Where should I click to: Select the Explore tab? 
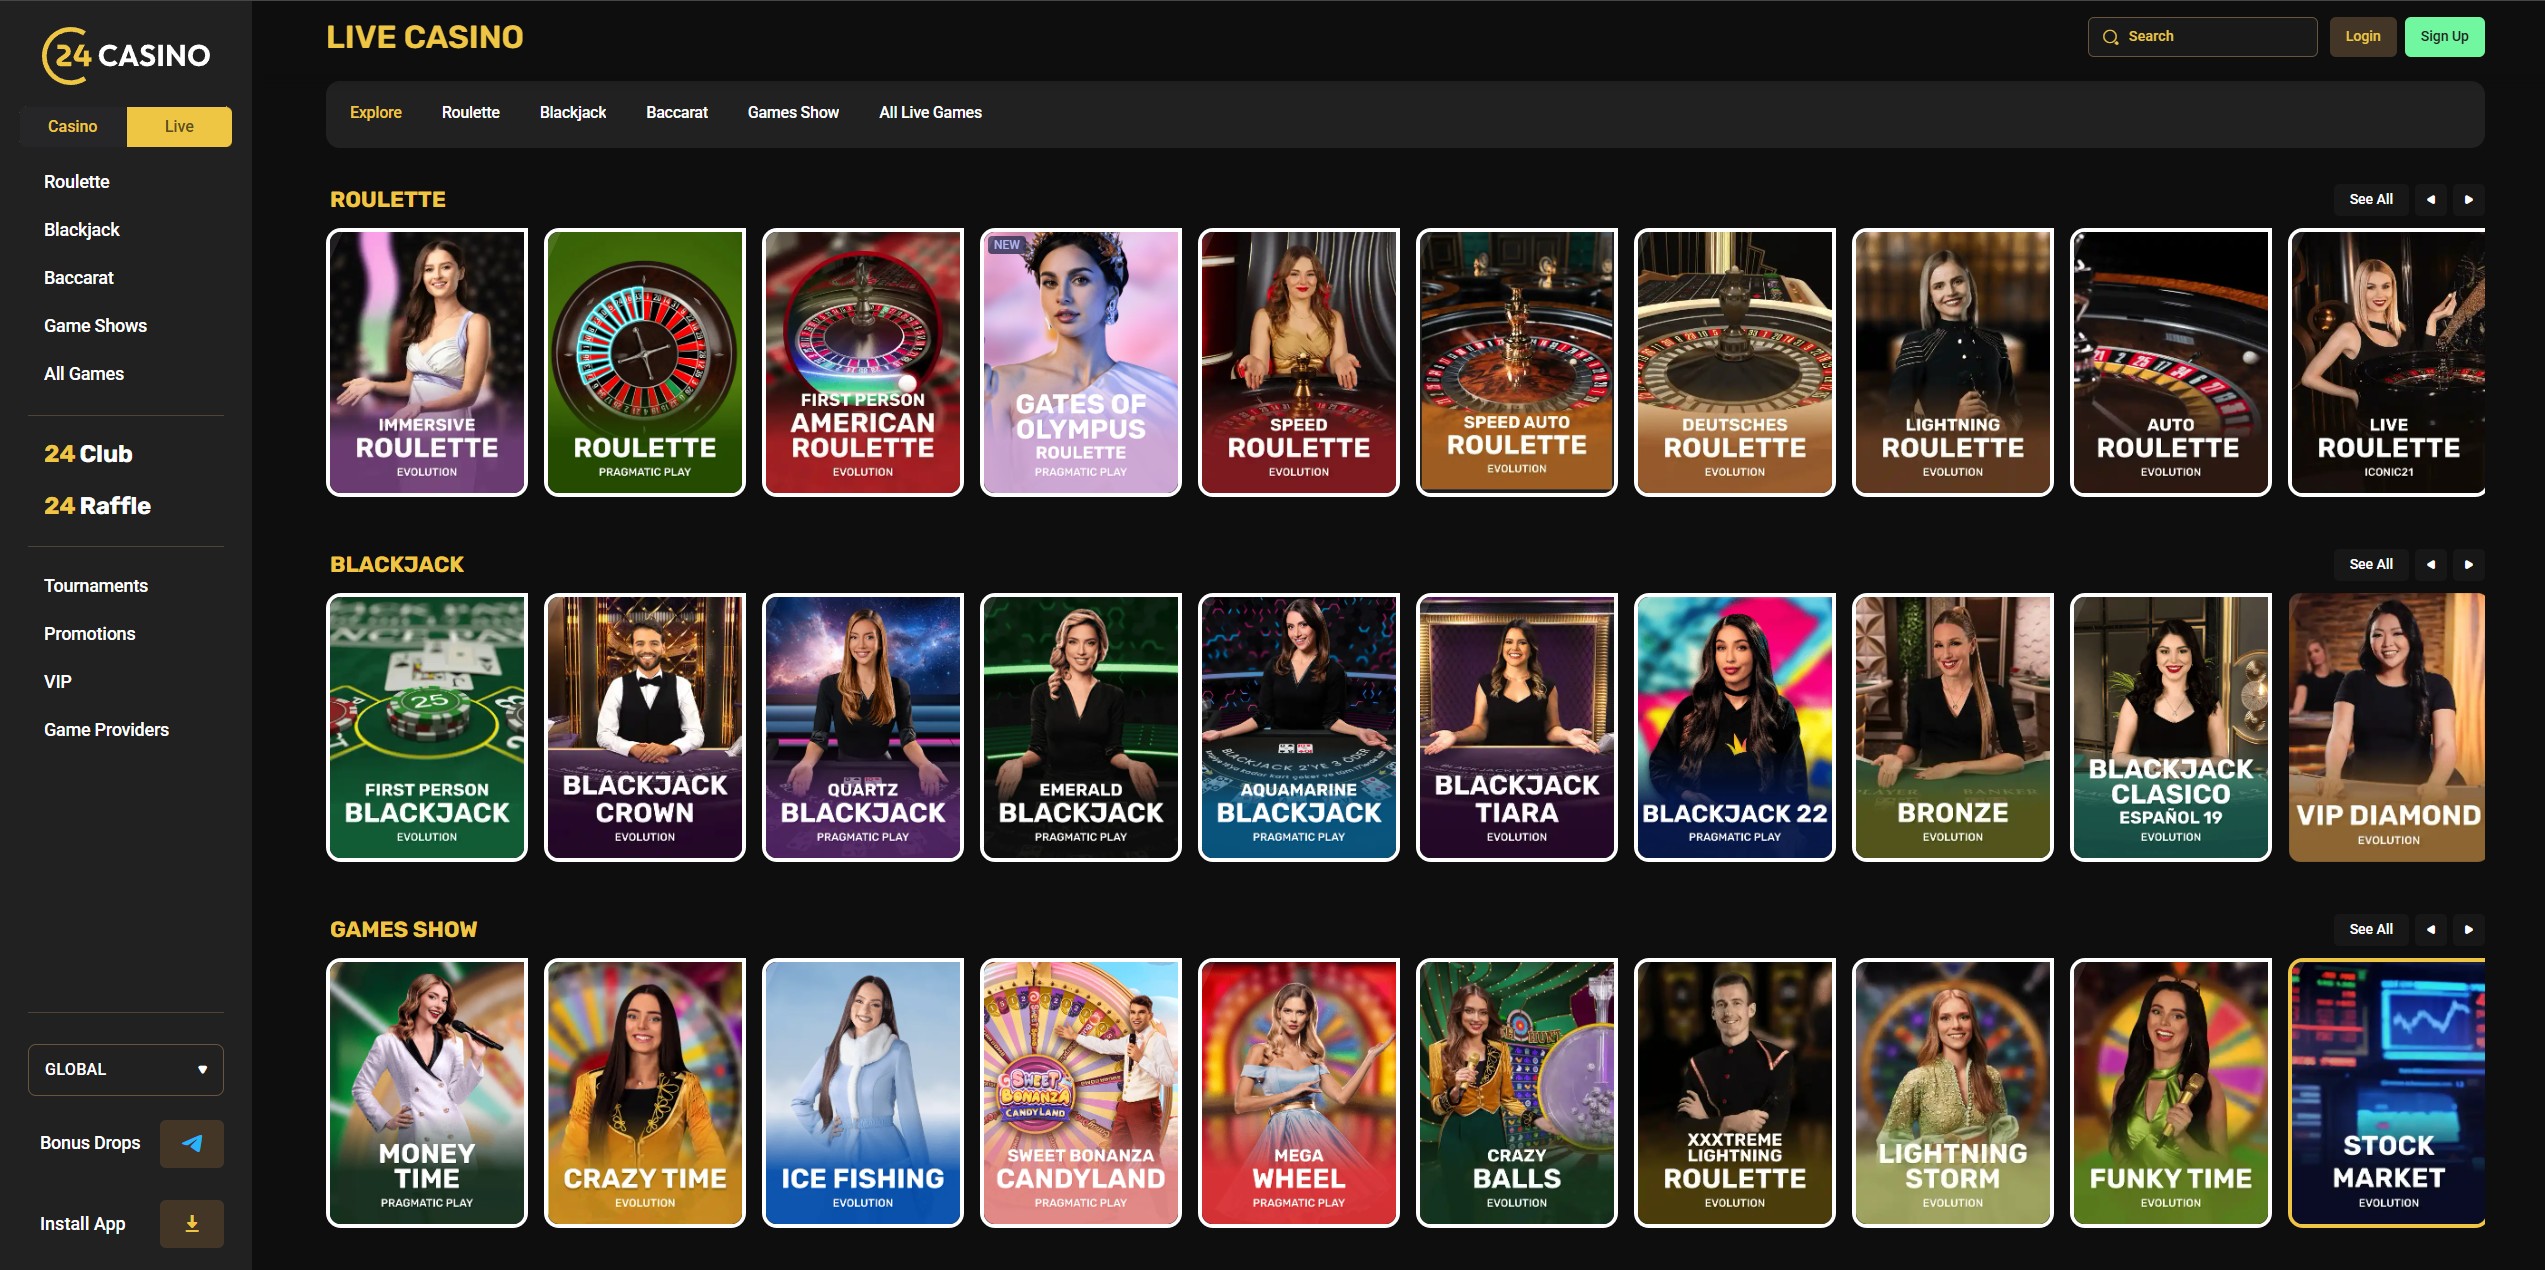click(376, 113)
